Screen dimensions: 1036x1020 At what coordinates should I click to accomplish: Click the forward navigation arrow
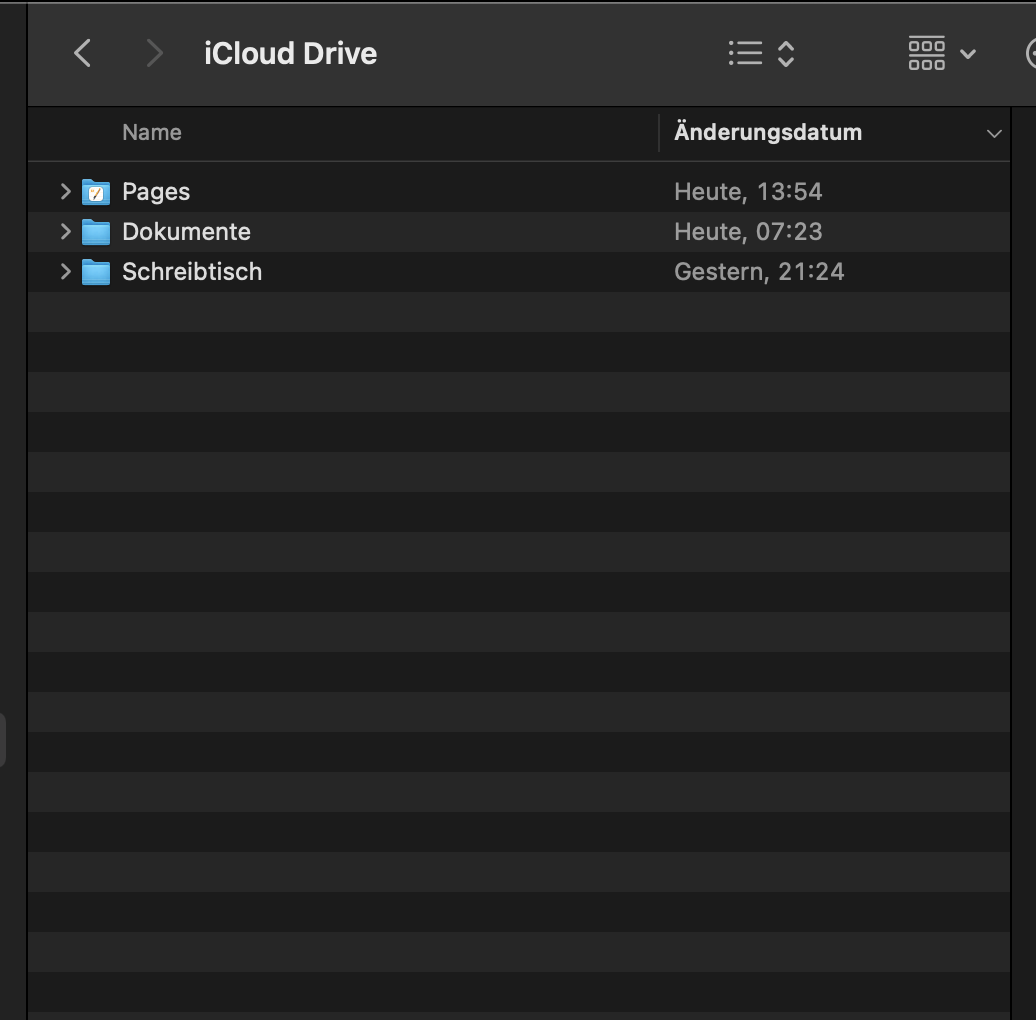[153, 53]
